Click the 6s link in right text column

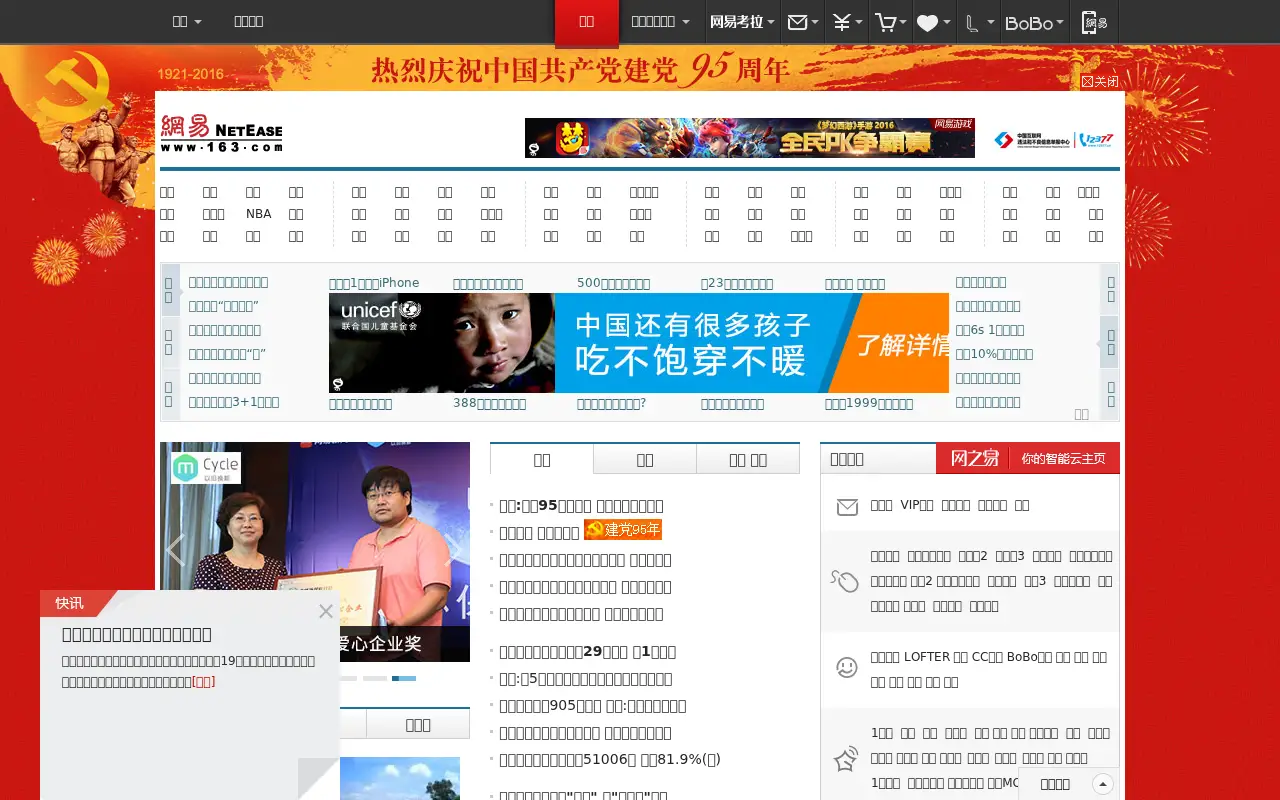[x=990, y=330]
